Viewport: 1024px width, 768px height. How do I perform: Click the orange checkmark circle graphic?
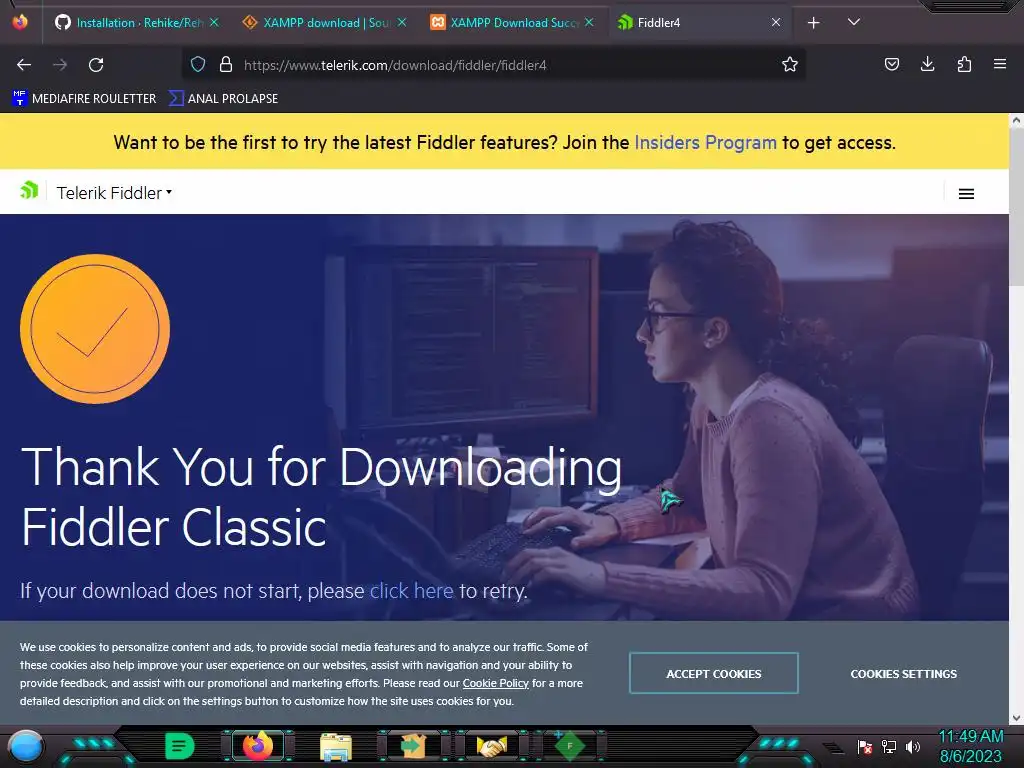tap(95, 328)
